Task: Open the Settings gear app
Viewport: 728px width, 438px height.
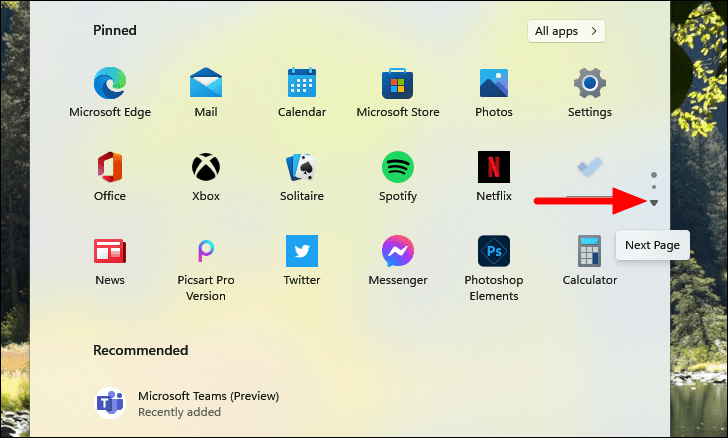Action: click(590, 93)
